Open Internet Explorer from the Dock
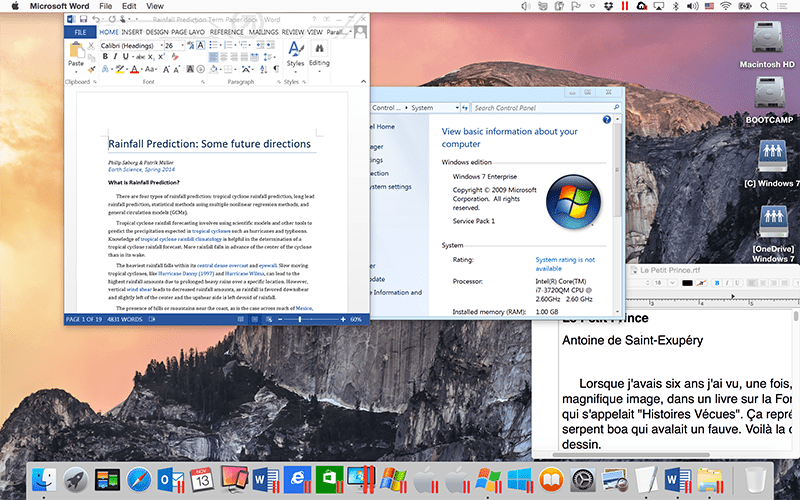The width and height of the screenshot is (800, 500). (x=297, y=480)
